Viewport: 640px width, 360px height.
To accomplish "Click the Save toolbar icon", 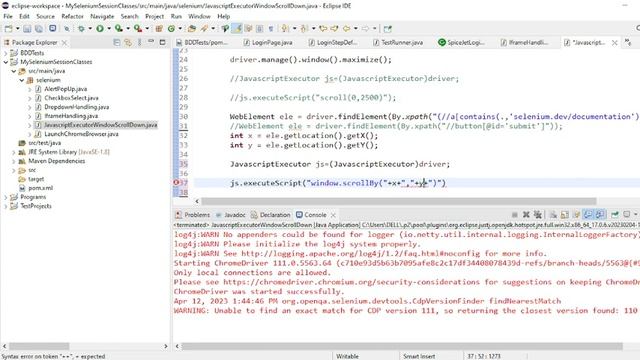I will 27,29.
